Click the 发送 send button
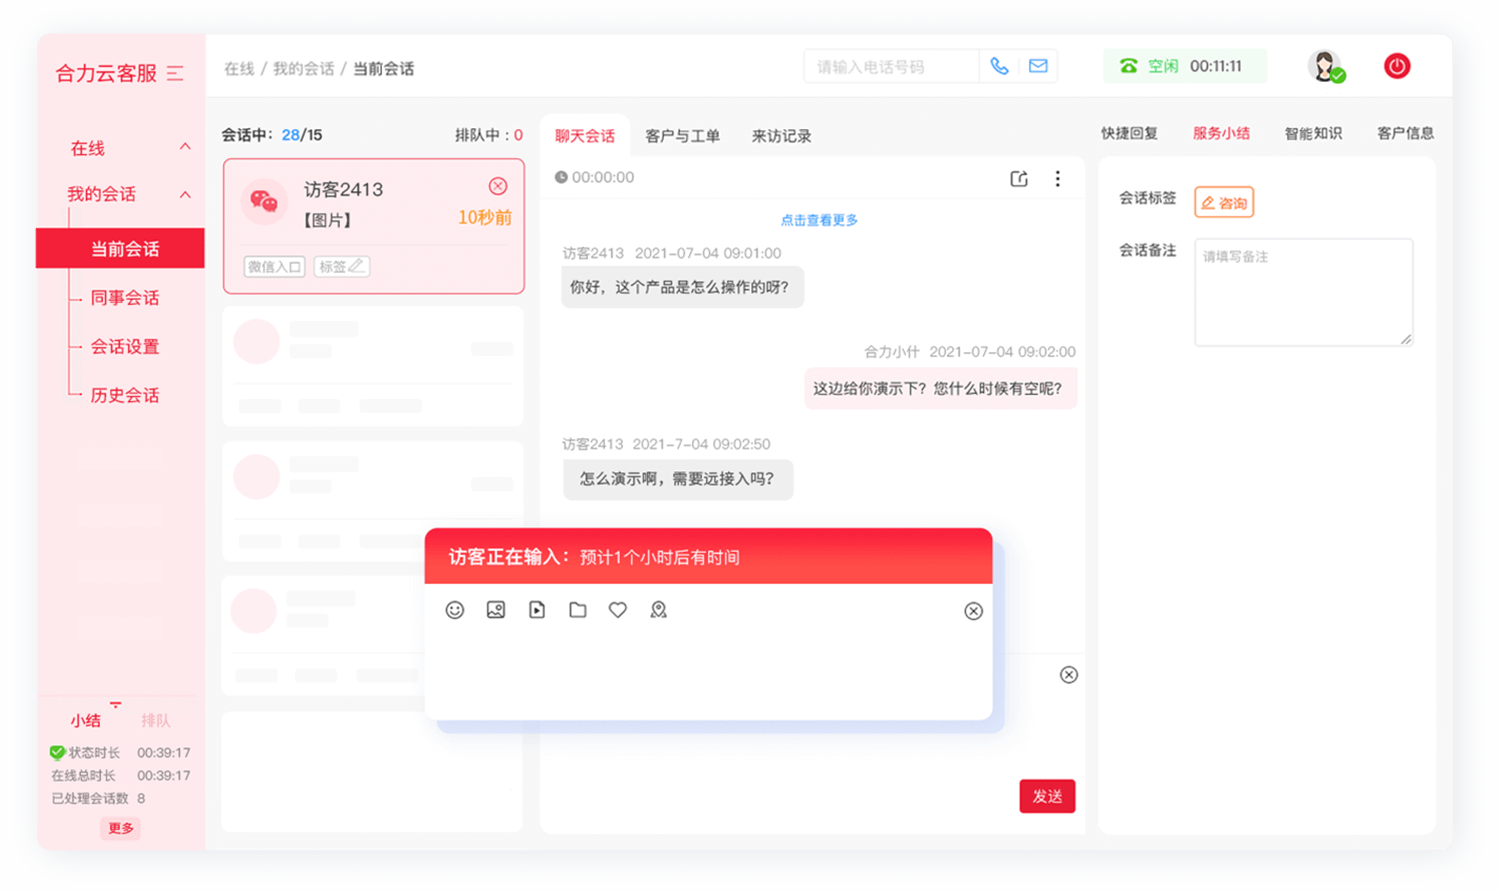Image resolution: width=1500 pixels, height=890 pixels. point(1047,796)
